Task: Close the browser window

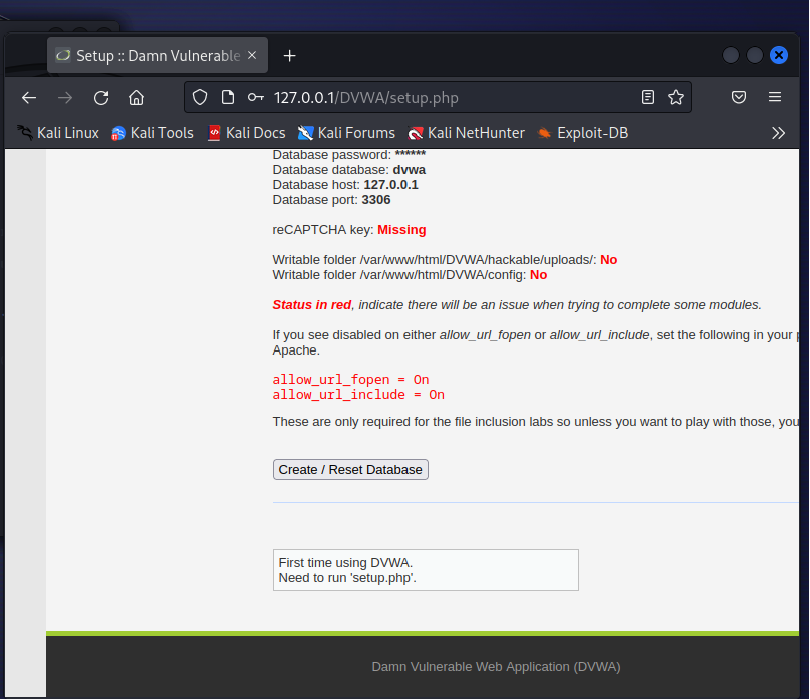Action: 779,55
